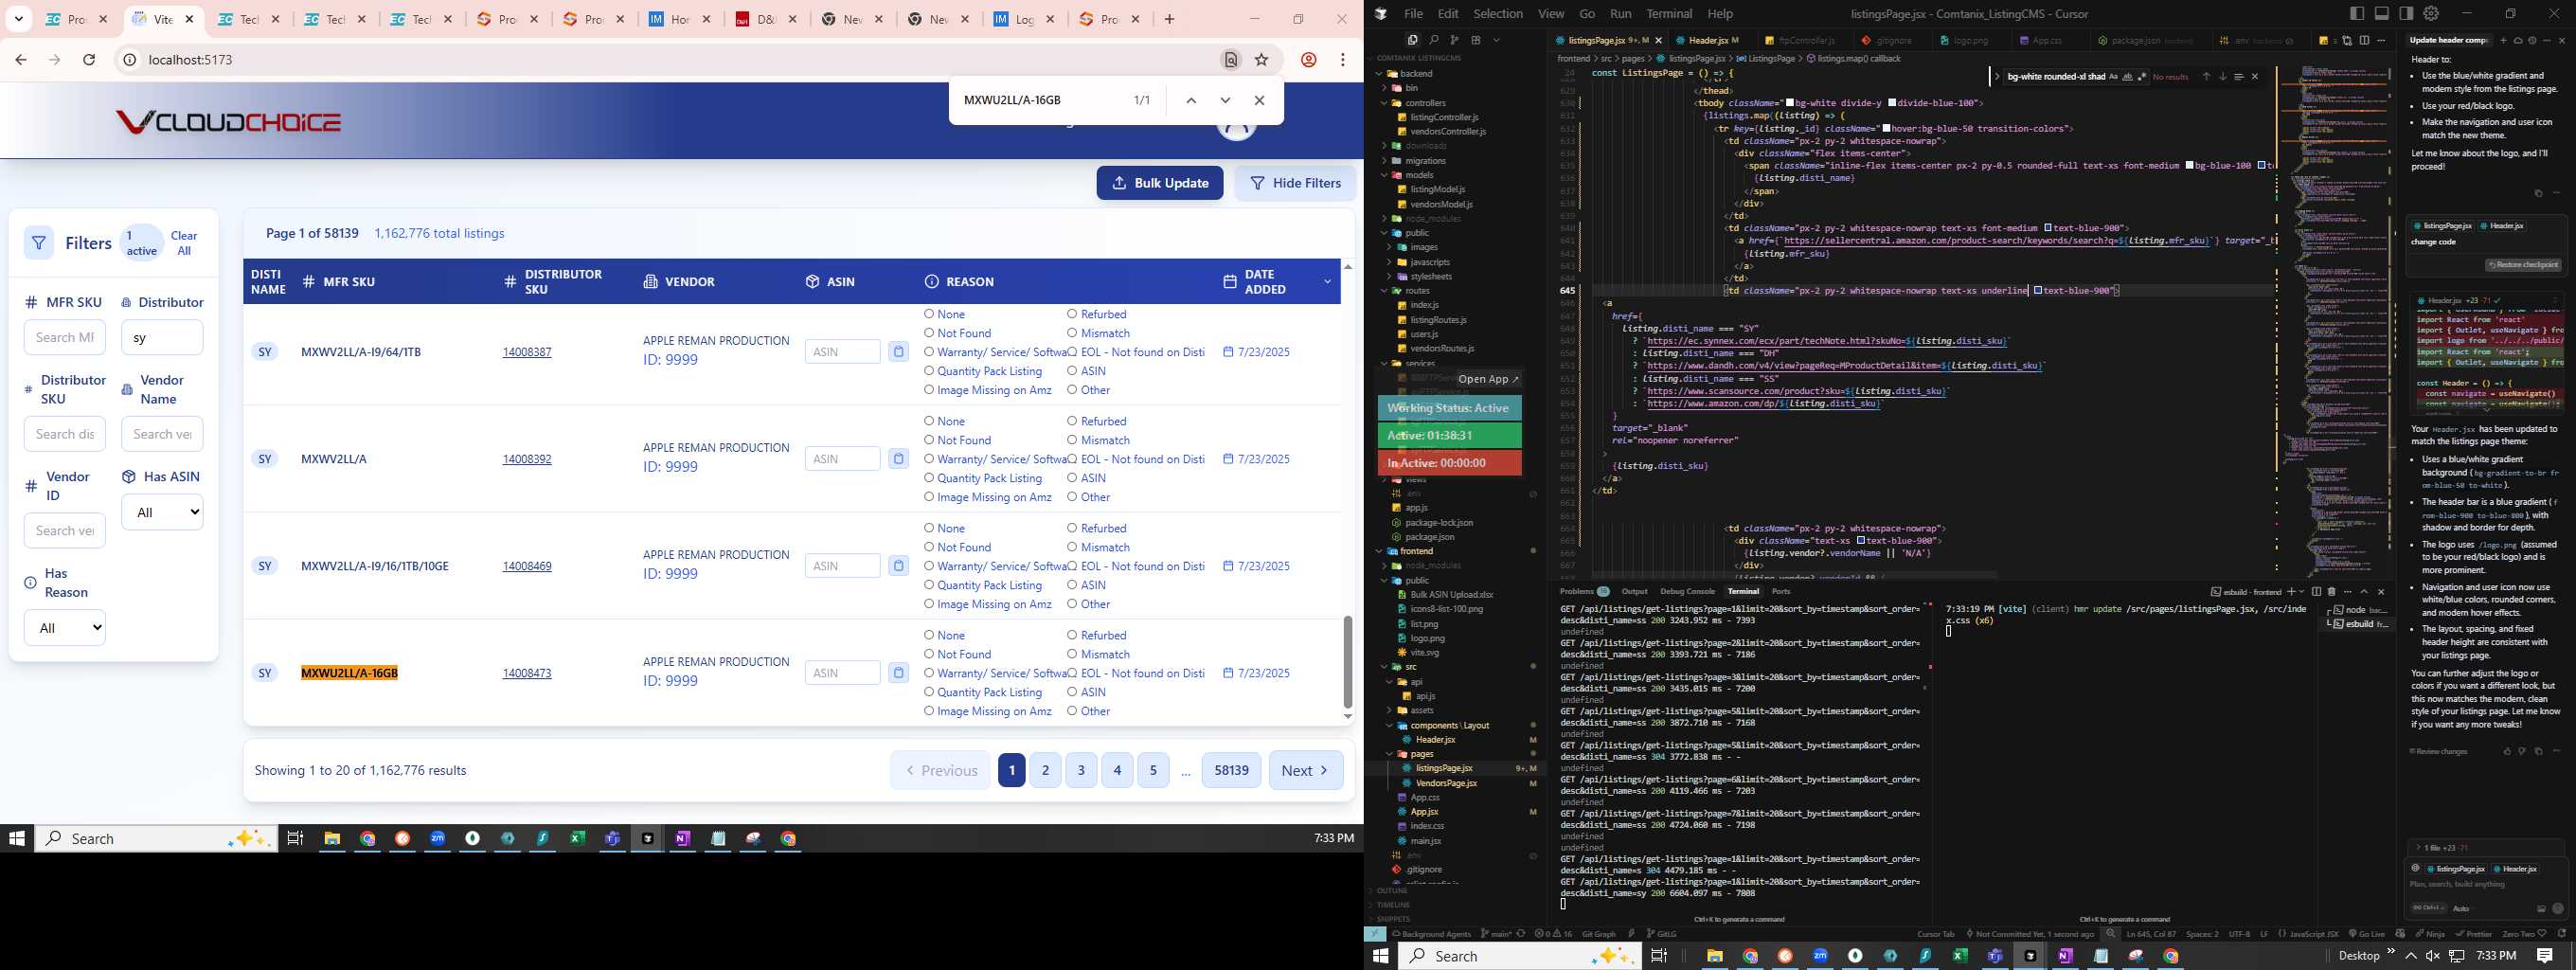The width and height of the screenshot is (2576, 970).
Task: Maximize the terminal panel size
Action: 2364,592
